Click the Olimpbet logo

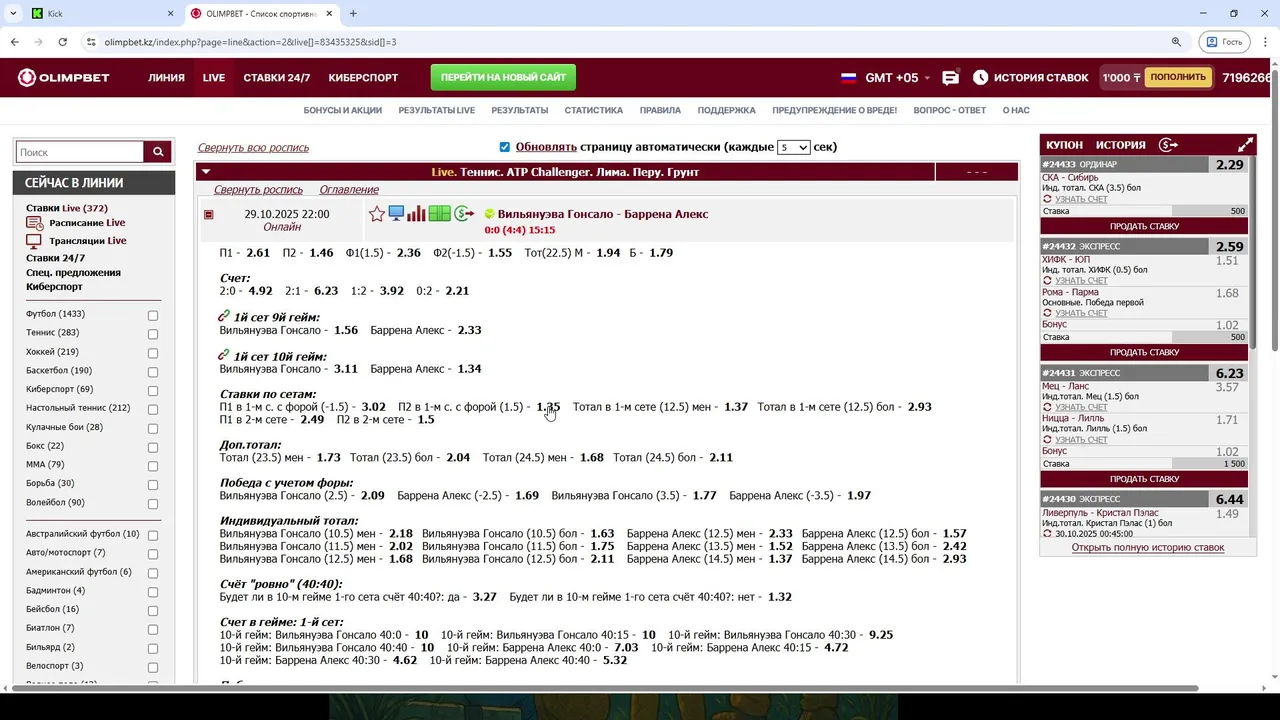pyautogui.click(x=64, y=77)
